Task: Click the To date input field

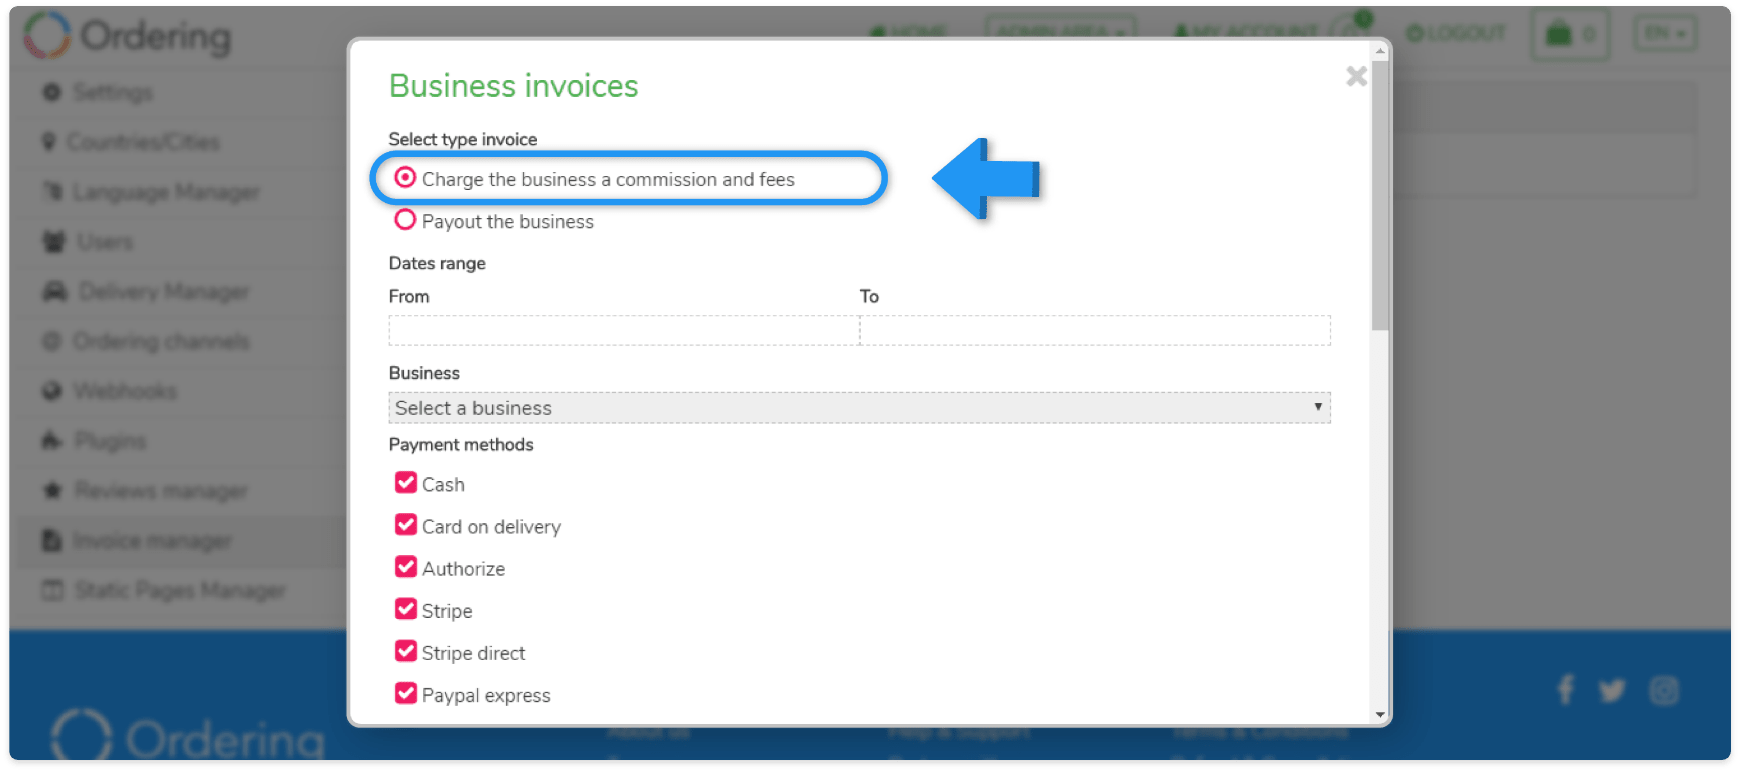Action: (x=1095, y=331)
